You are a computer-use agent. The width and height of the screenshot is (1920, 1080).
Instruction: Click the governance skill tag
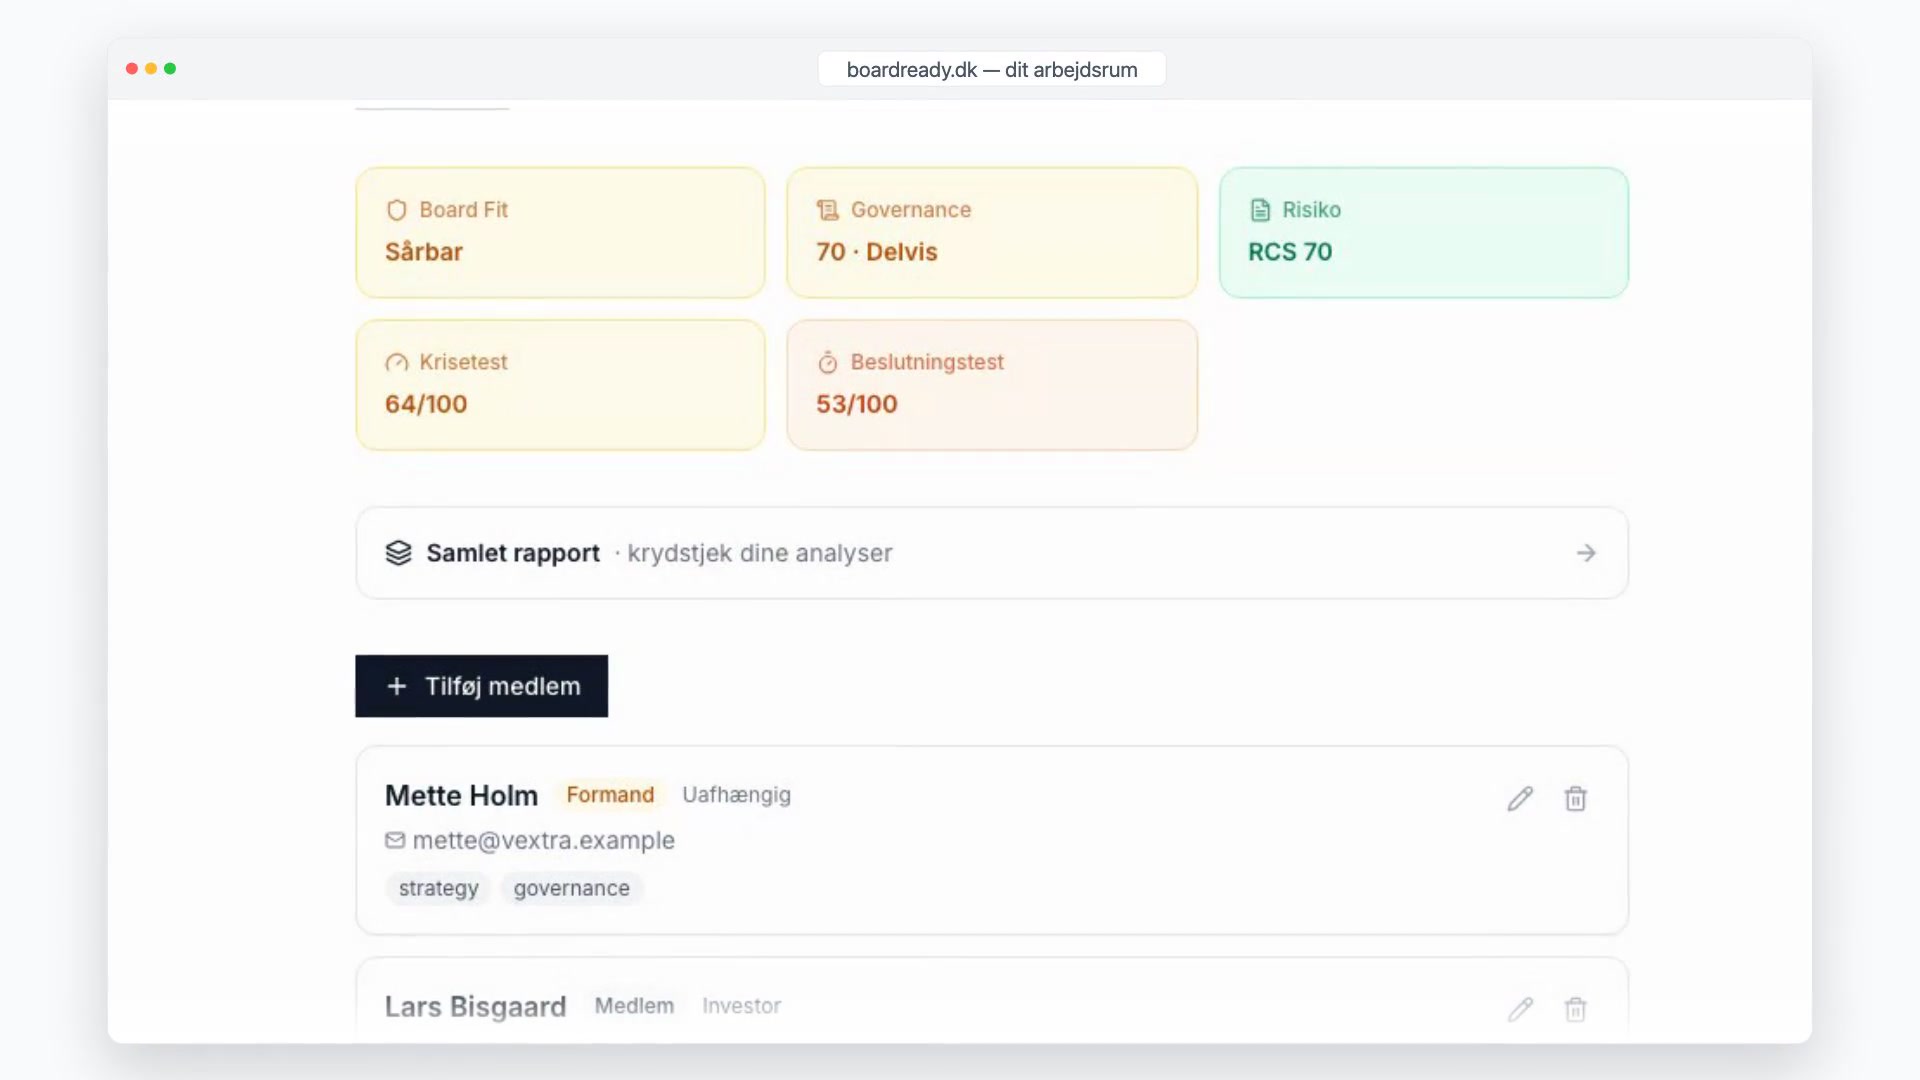(571, 888)
